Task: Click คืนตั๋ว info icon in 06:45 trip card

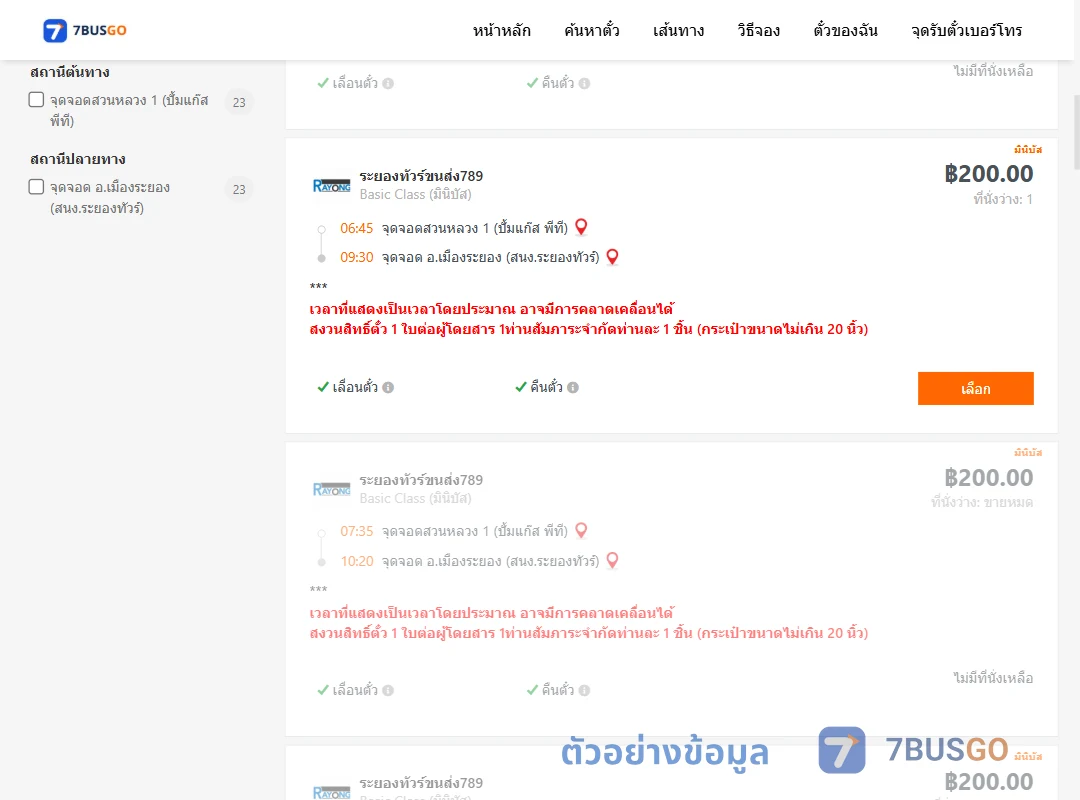Action: [573, 387]
